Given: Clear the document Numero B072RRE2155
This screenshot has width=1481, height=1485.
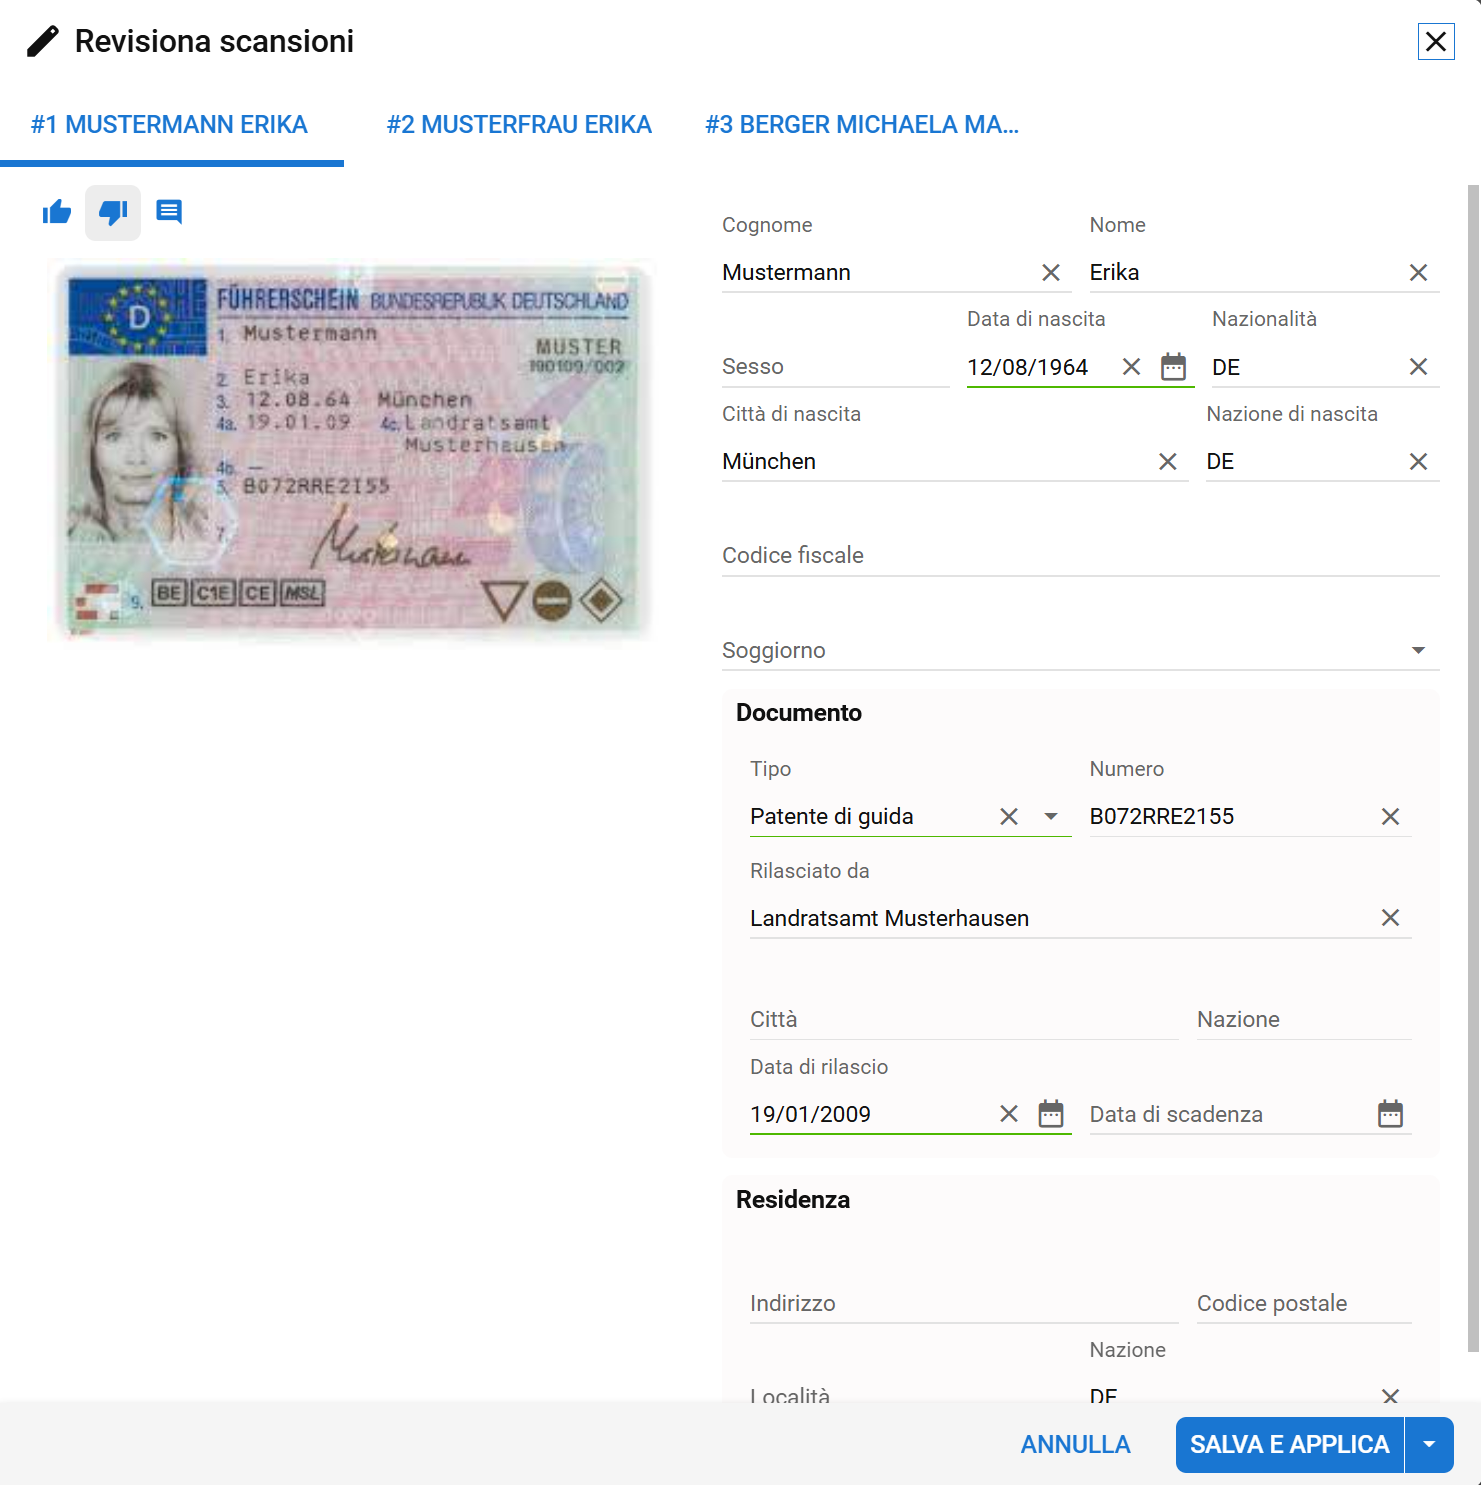Looking at the screenshot, I should point(1390,817).
